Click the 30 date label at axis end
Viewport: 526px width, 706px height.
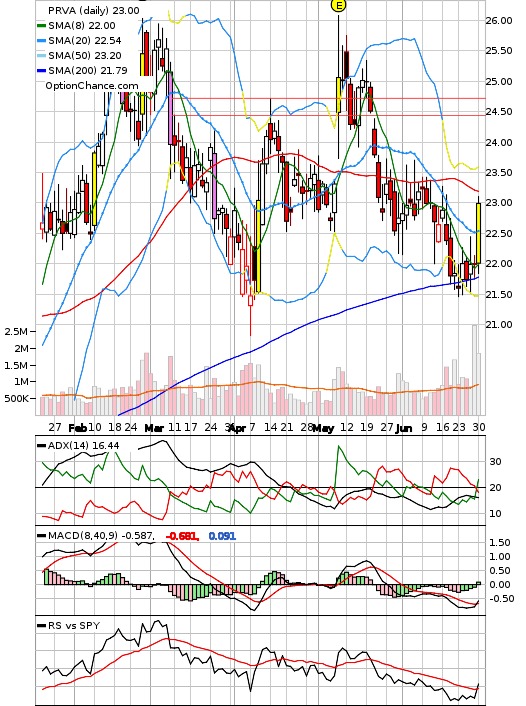[x=479, y=427]
